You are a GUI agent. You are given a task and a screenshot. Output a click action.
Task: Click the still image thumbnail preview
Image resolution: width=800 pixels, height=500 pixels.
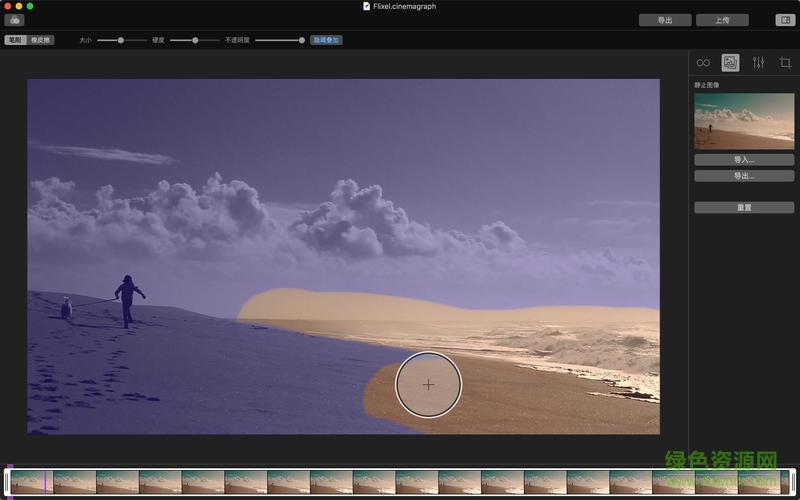pos(744,121)
